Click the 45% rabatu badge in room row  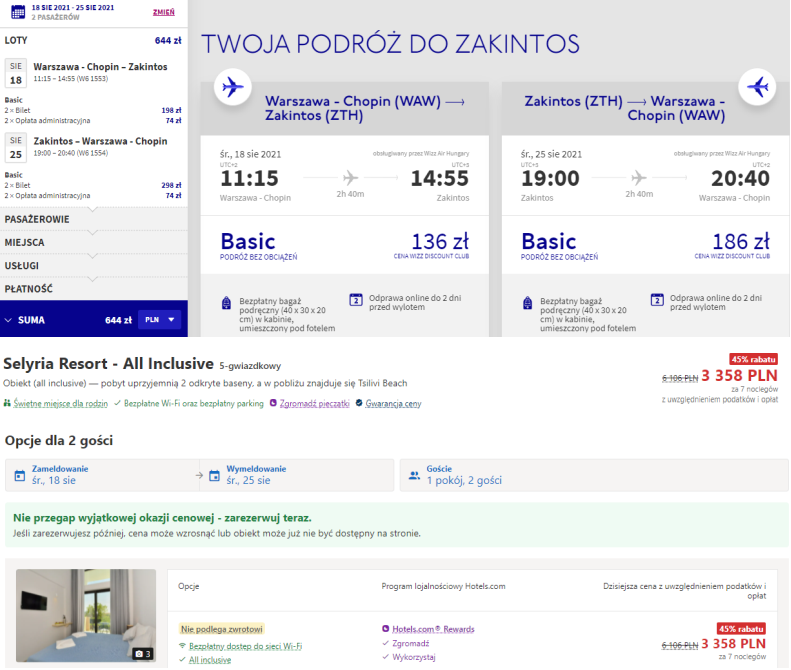click(x=741, y=629)
